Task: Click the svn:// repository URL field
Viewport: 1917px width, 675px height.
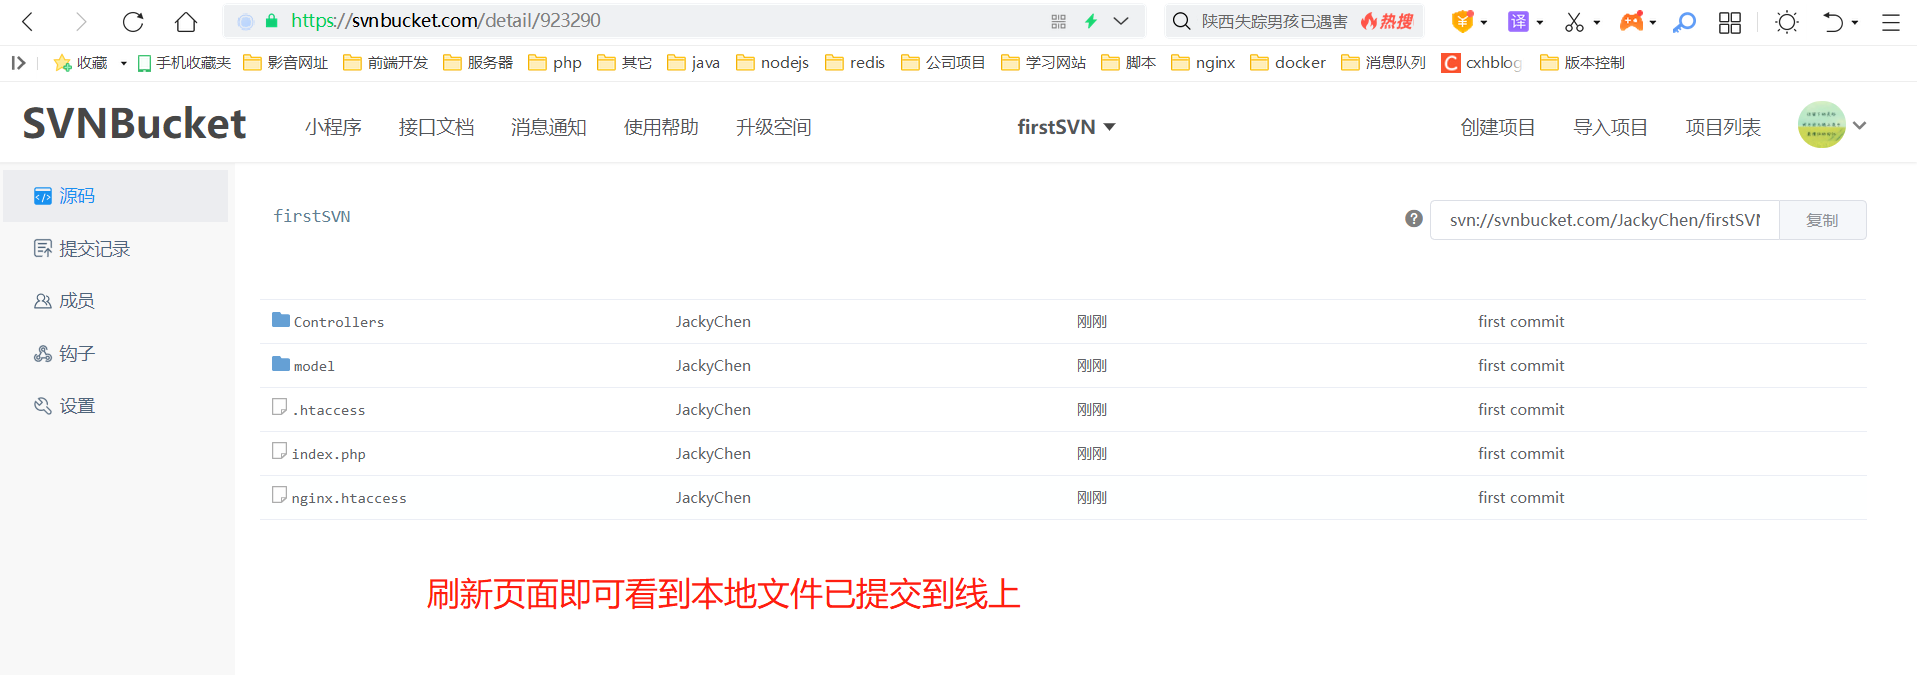Action: point(1604,220)
